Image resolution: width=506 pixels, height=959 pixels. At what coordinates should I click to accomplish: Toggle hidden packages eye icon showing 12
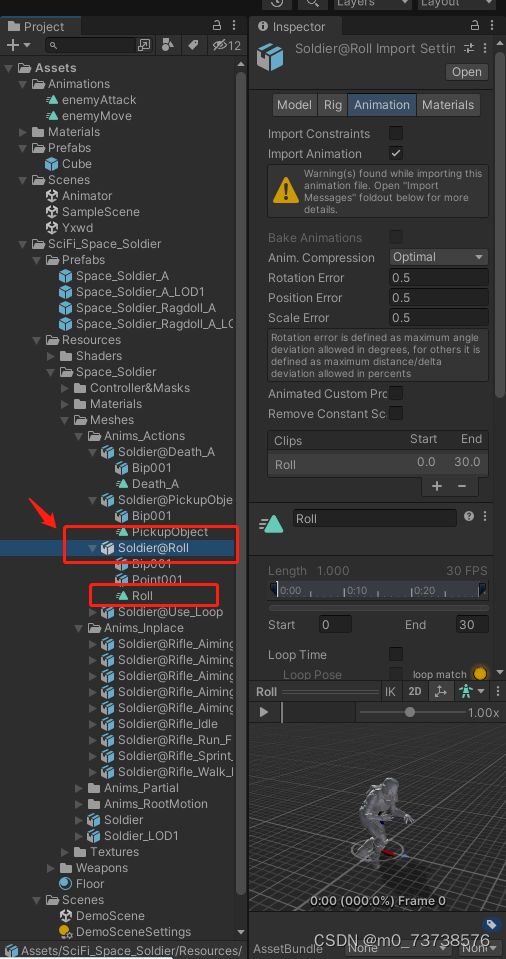pyautogui.click(x=226, y=45)
